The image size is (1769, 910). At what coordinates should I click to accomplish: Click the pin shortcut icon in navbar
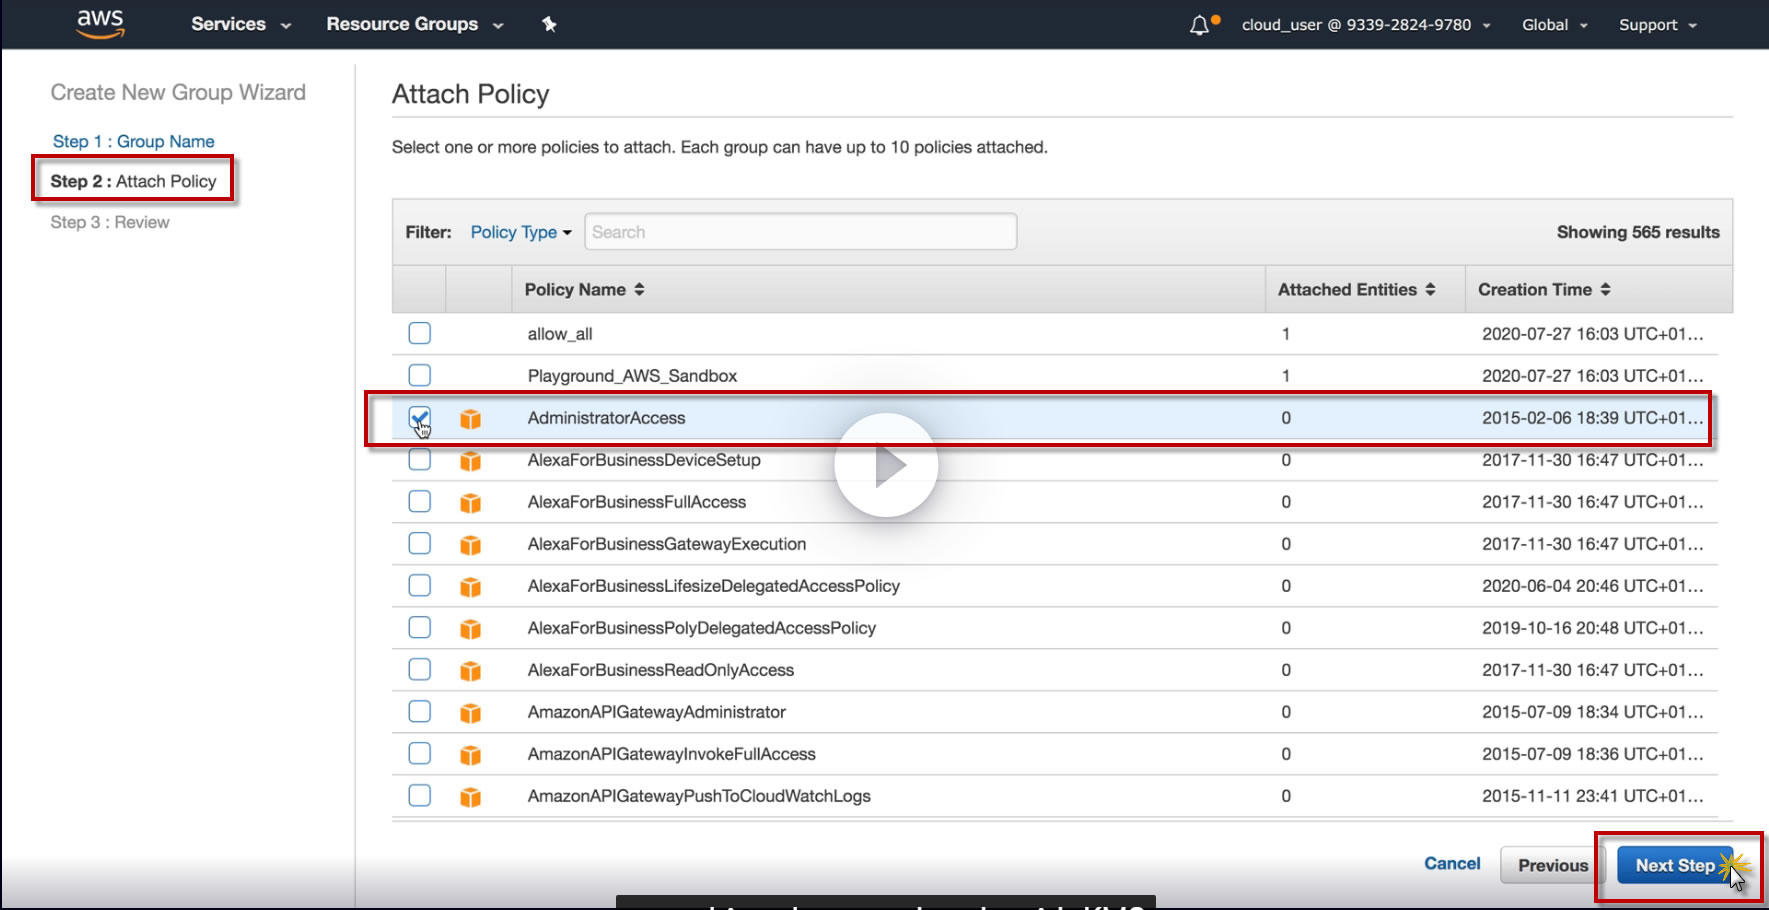click(549, 24)
